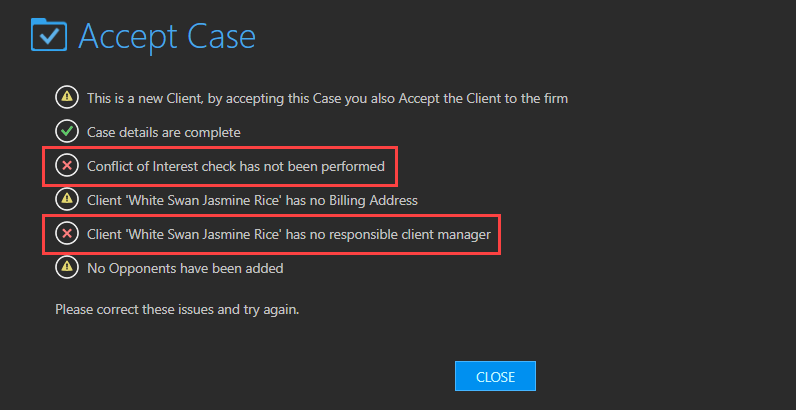The image size is (796, 410).
Task: Select 'Conflict of Interest check has not been performed' message
Action: click(236, 166)
